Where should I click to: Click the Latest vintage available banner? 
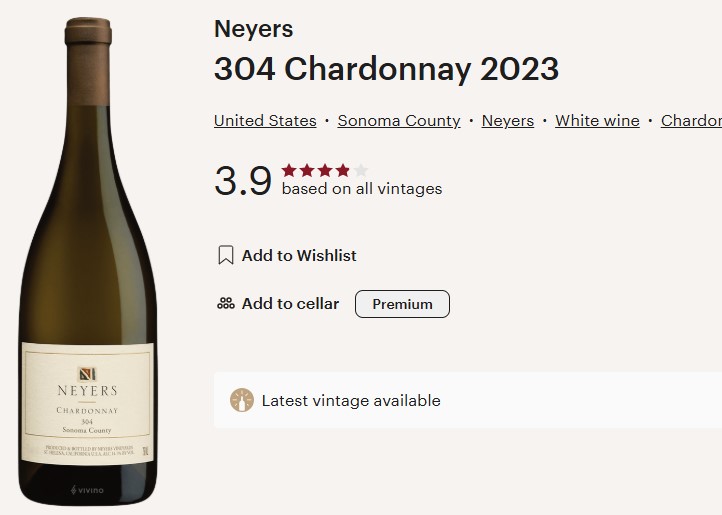468,400
